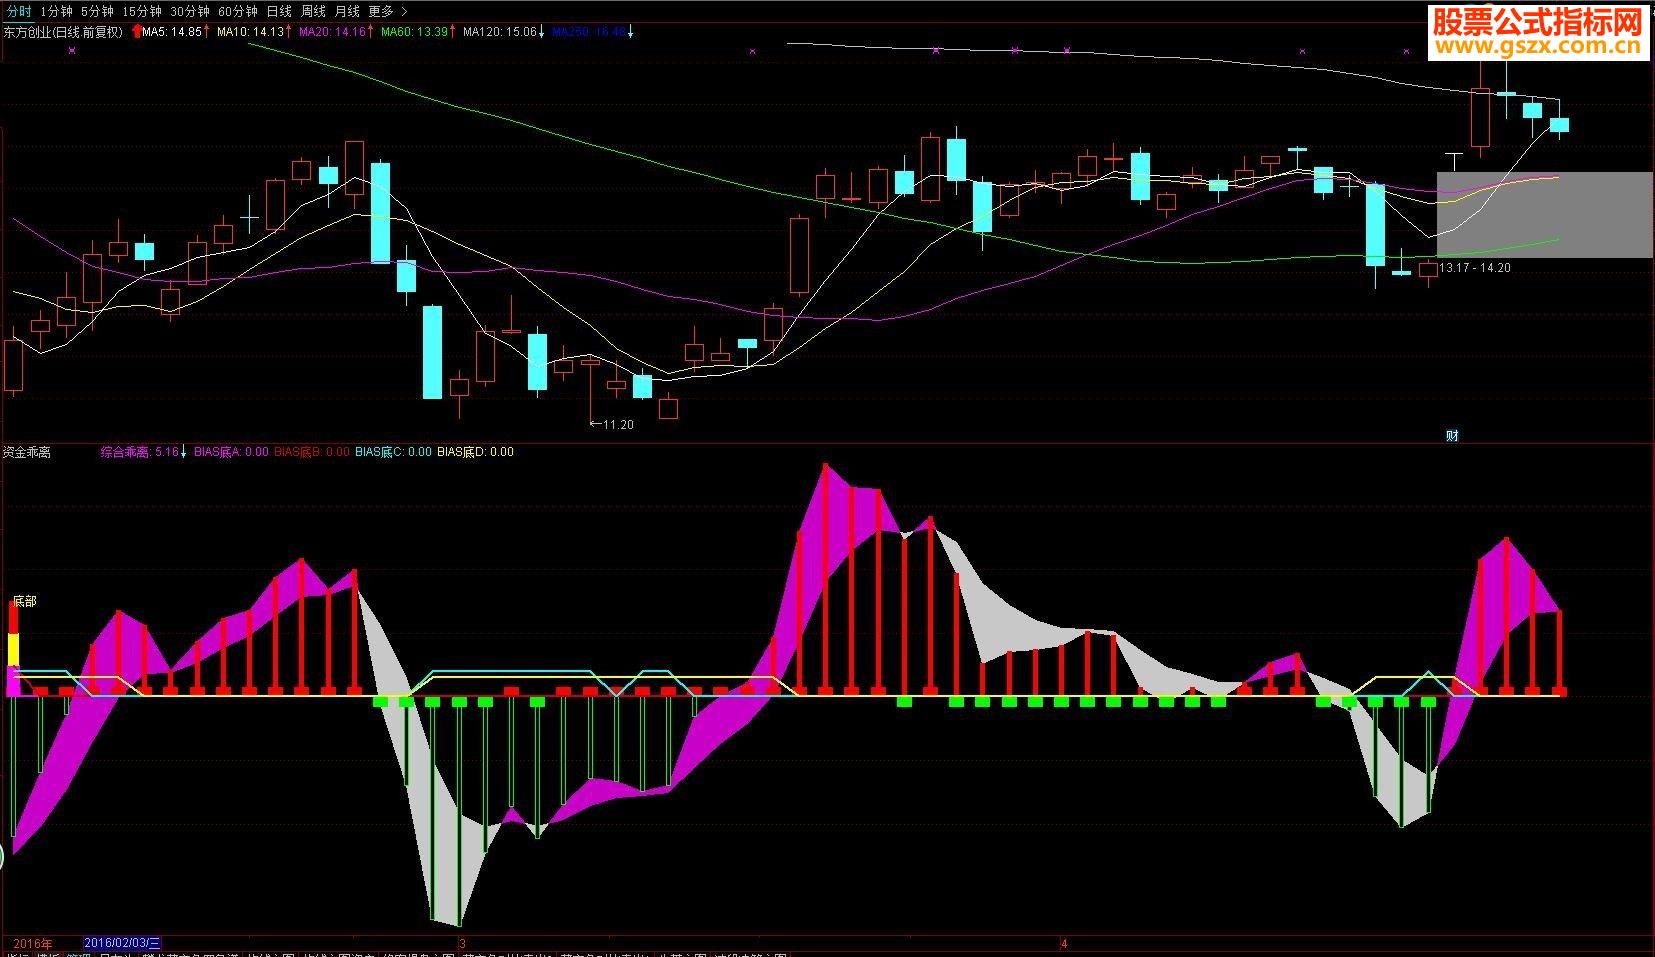Select the 30分钟 period tab
This screenshot has width=1655, height=957.
coord(189,11)
